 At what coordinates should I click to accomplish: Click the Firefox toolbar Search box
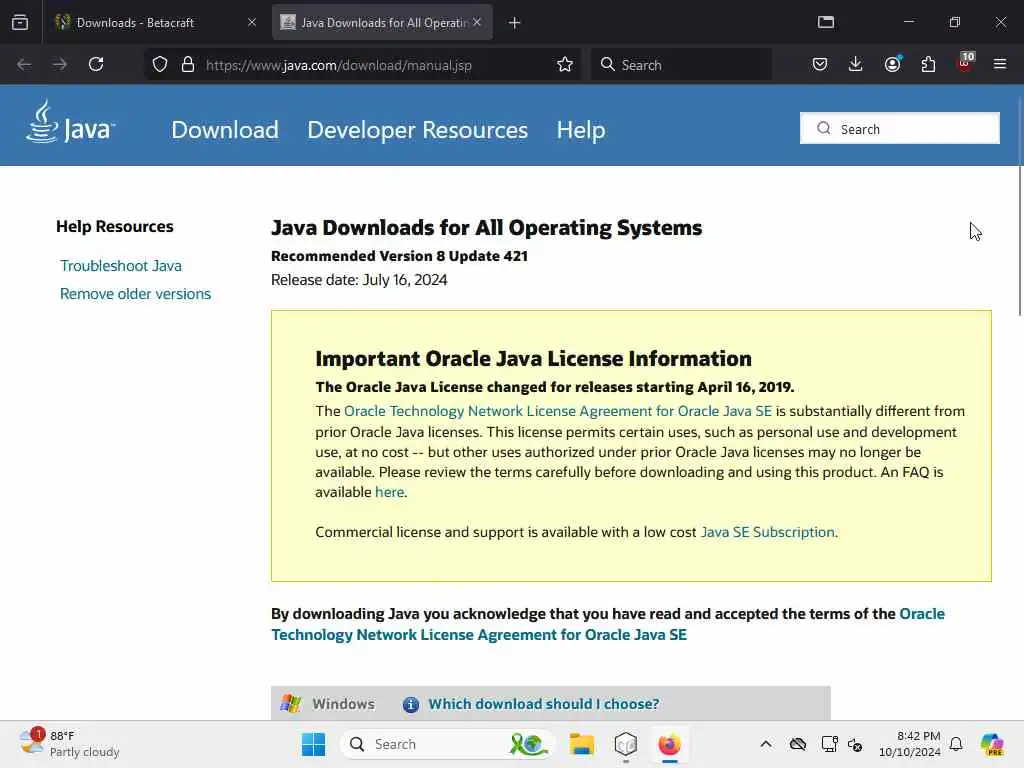click(681, 65)
